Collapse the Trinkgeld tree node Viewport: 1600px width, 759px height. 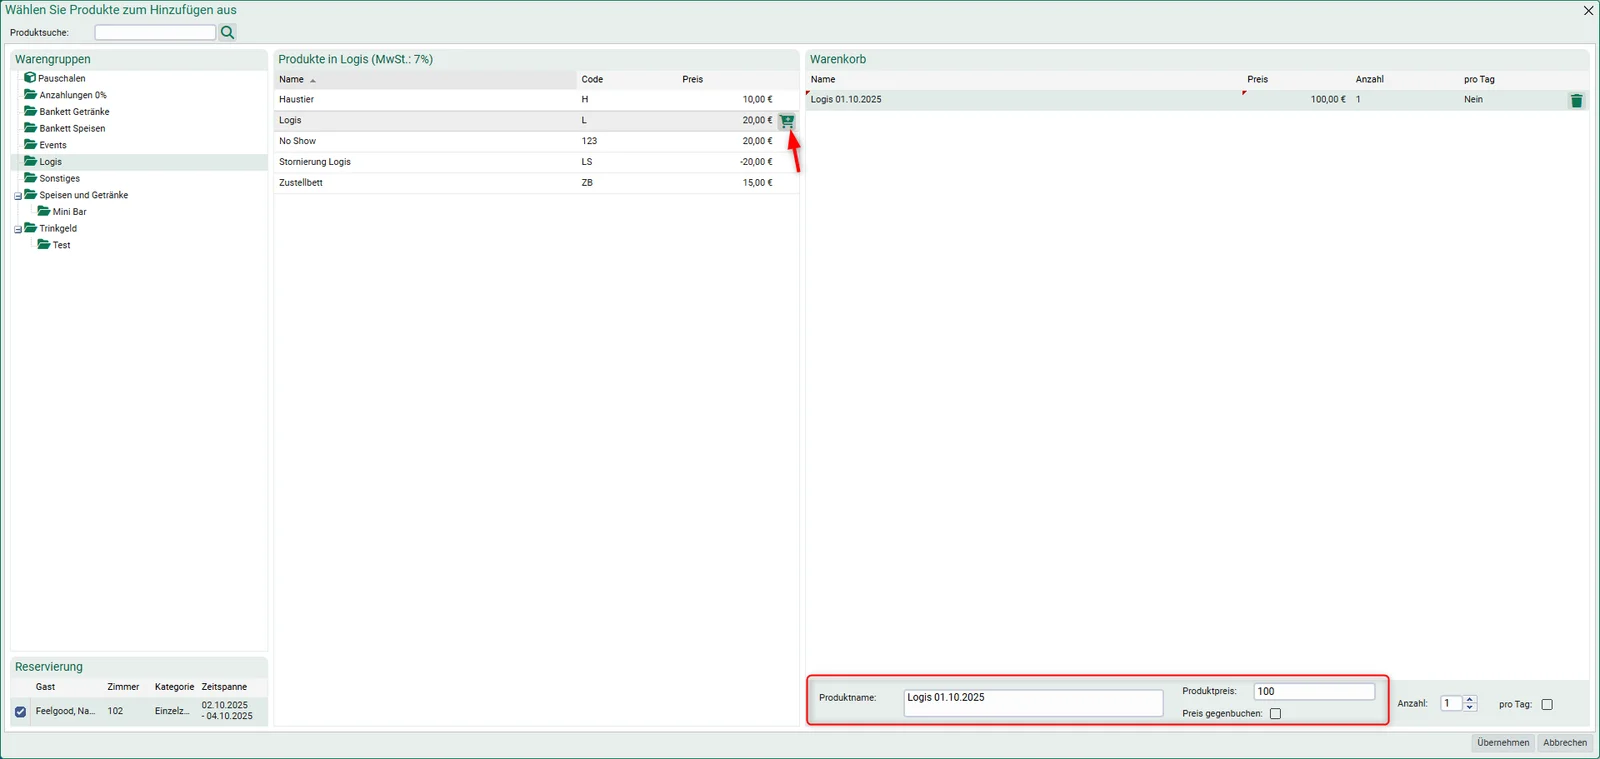tap(18, 229)
